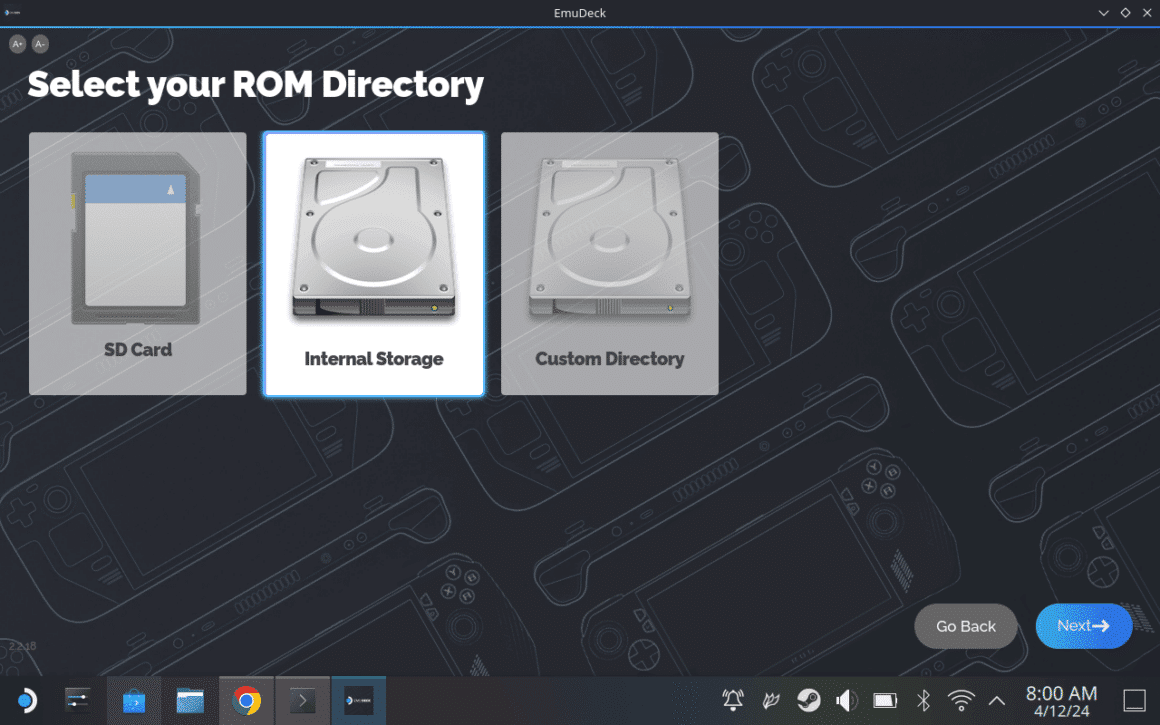Open Konsole terminal from taskbar
1160x725 pixels.
point(302,701)
